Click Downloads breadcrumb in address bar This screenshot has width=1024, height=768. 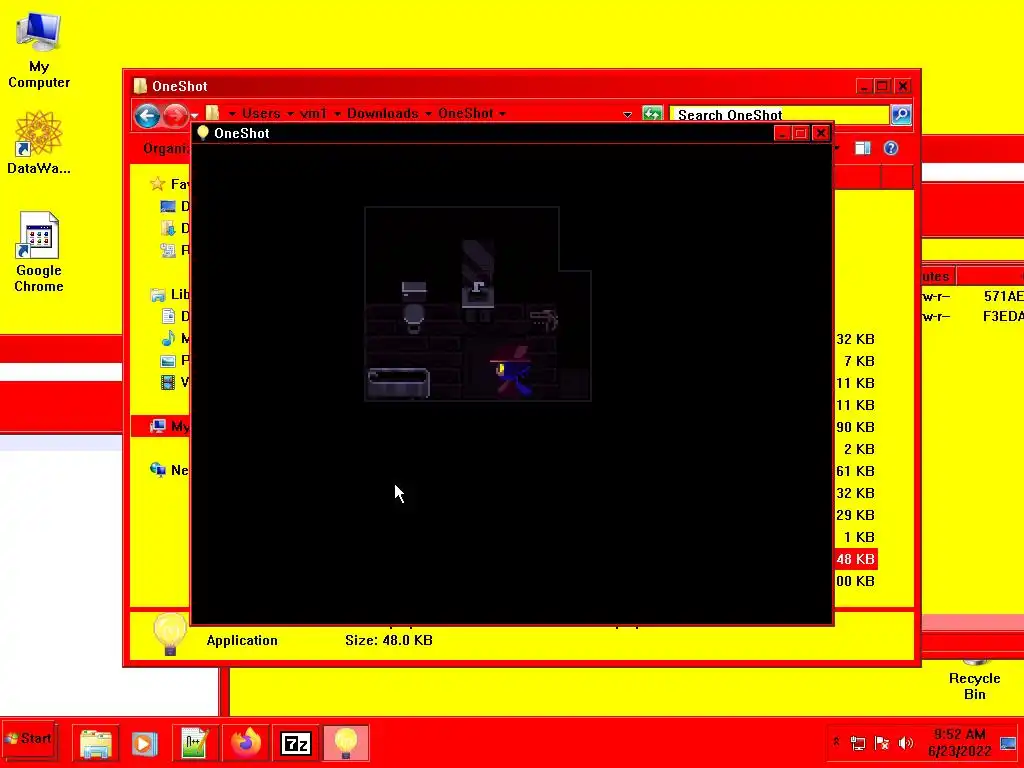click(x=383, y=113)
